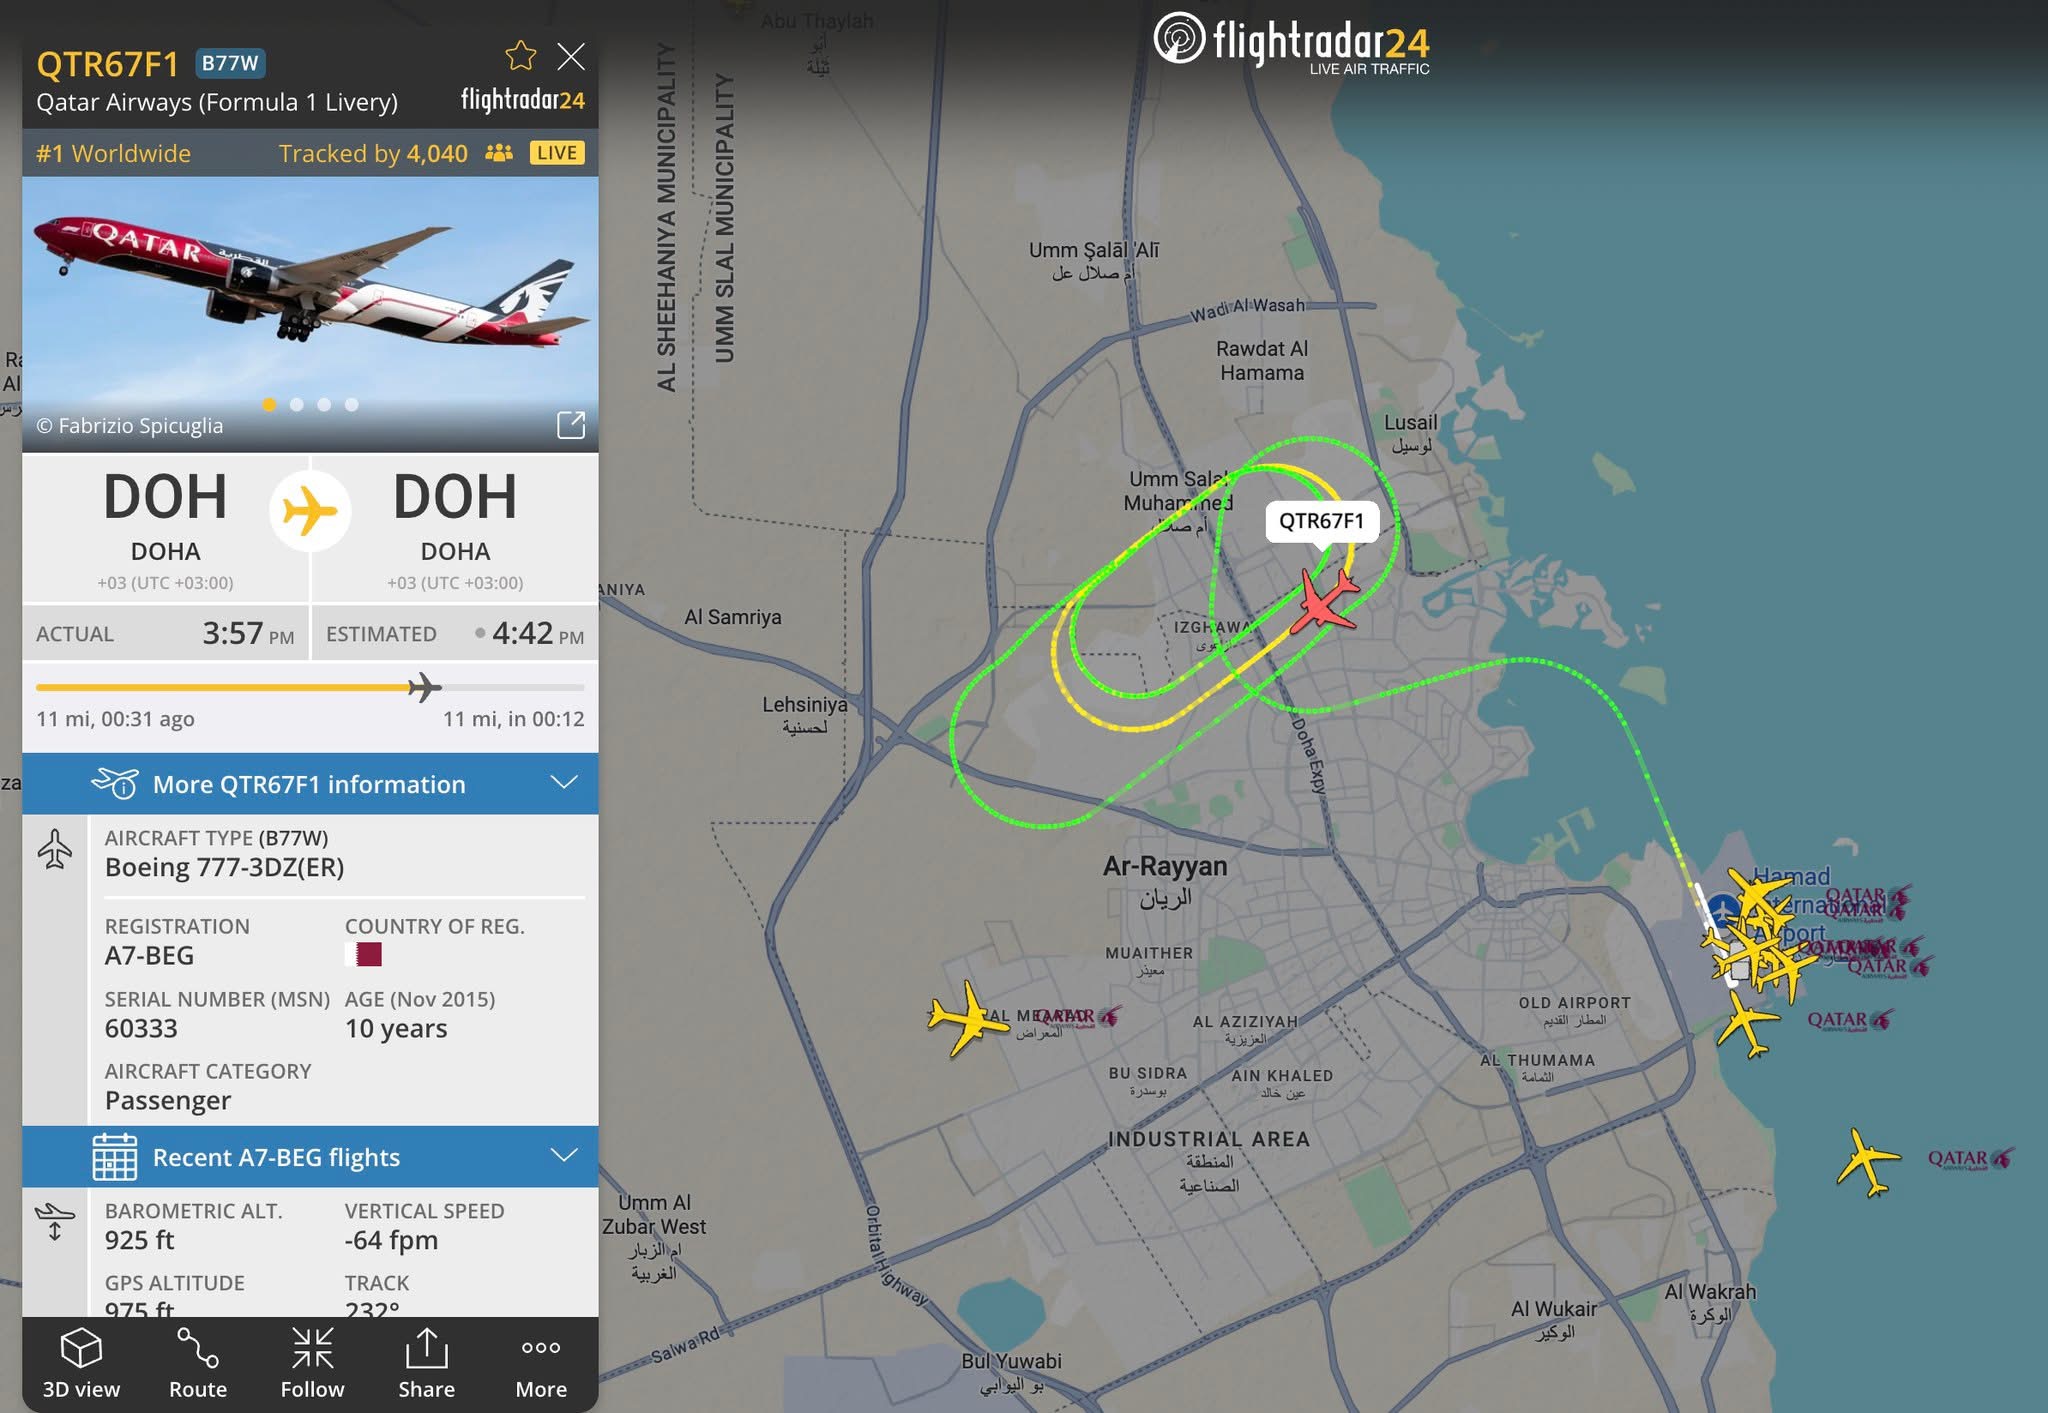Click the QTR67F1 map callout label

(1321, 521)
